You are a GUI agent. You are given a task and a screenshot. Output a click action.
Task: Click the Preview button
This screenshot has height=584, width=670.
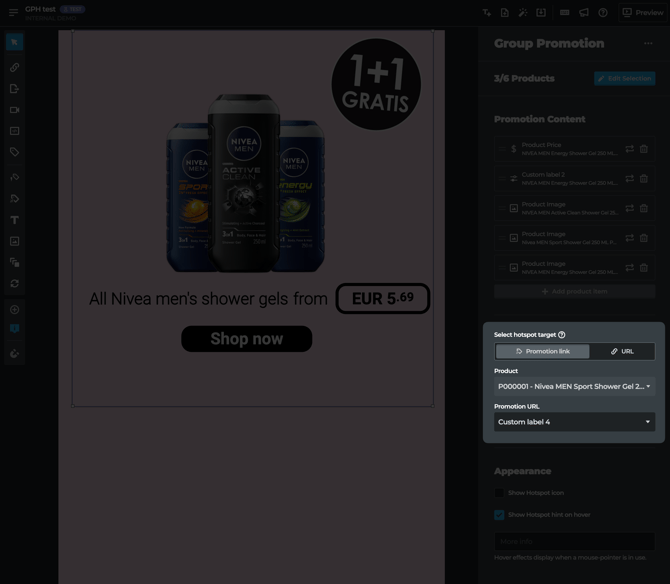[x=643, y=13]
